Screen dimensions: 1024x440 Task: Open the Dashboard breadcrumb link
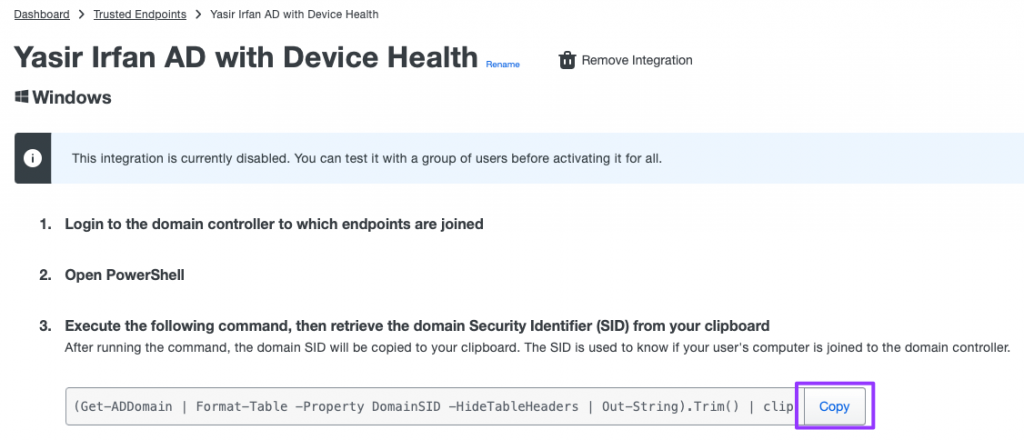tap(42, 14)
